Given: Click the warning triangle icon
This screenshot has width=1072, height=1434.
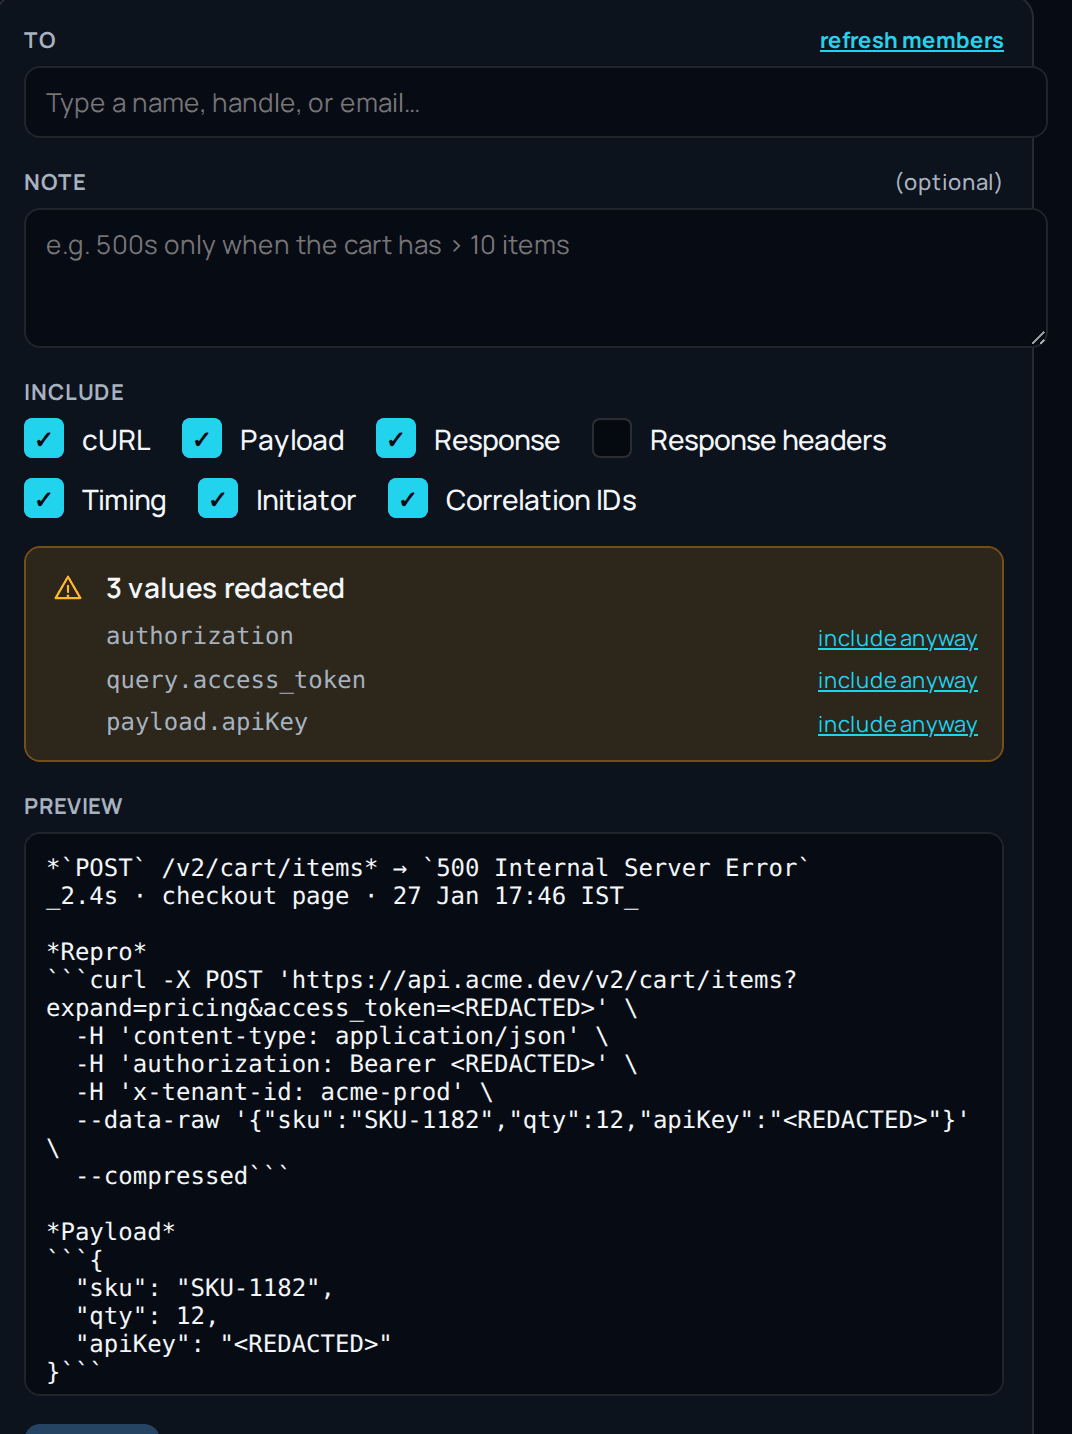Looking at the screenshot, I should click(x=68, y=588).
